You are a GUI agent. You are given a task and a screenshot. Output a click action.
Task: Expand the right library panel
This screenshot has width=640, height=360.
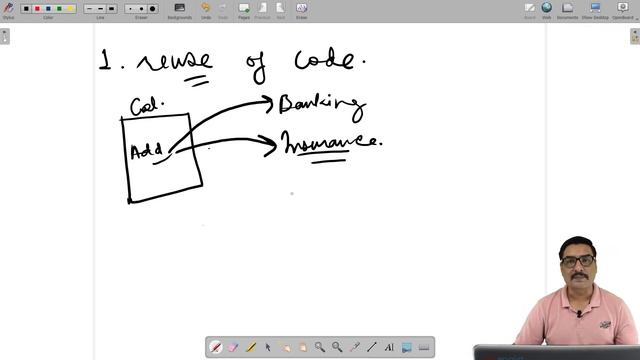(x=635, y=36)
